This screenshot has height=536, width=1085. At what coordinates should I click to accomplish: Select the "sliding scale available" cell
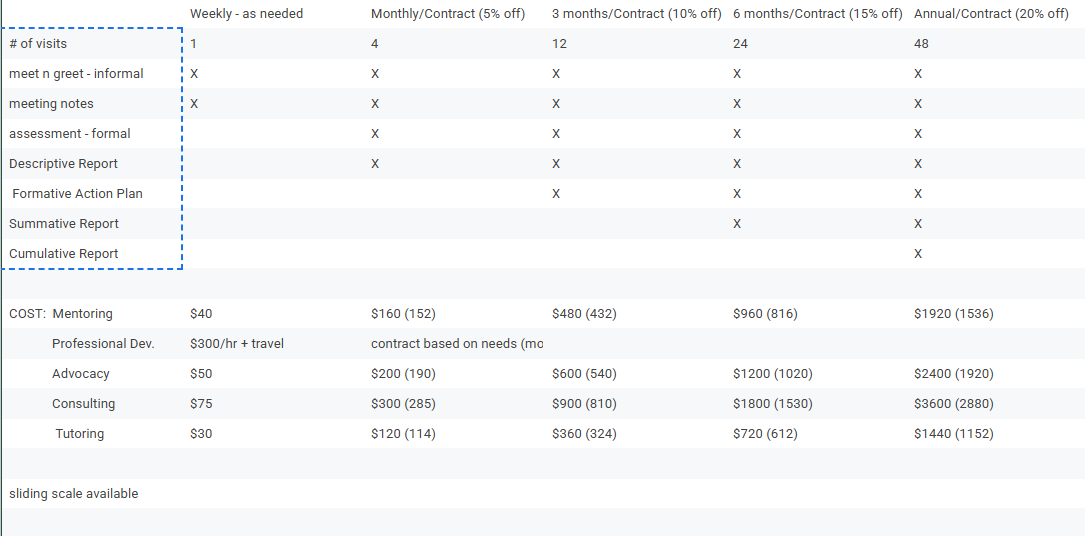pyautogui.click(x=74, y=494)
